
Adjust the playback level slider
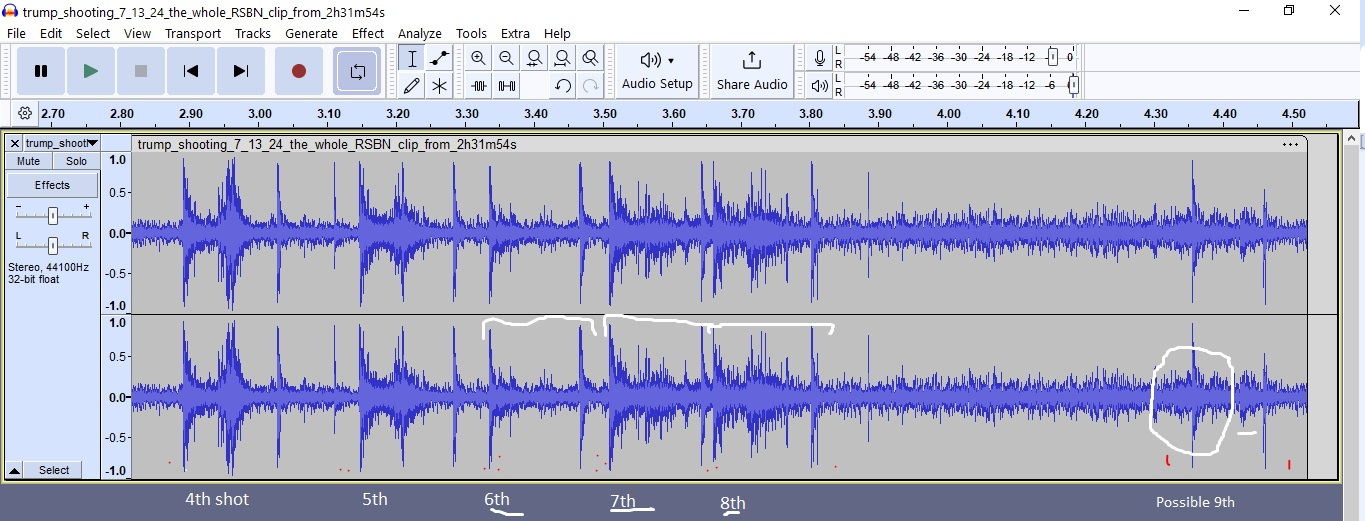(x=1073, y=85)
